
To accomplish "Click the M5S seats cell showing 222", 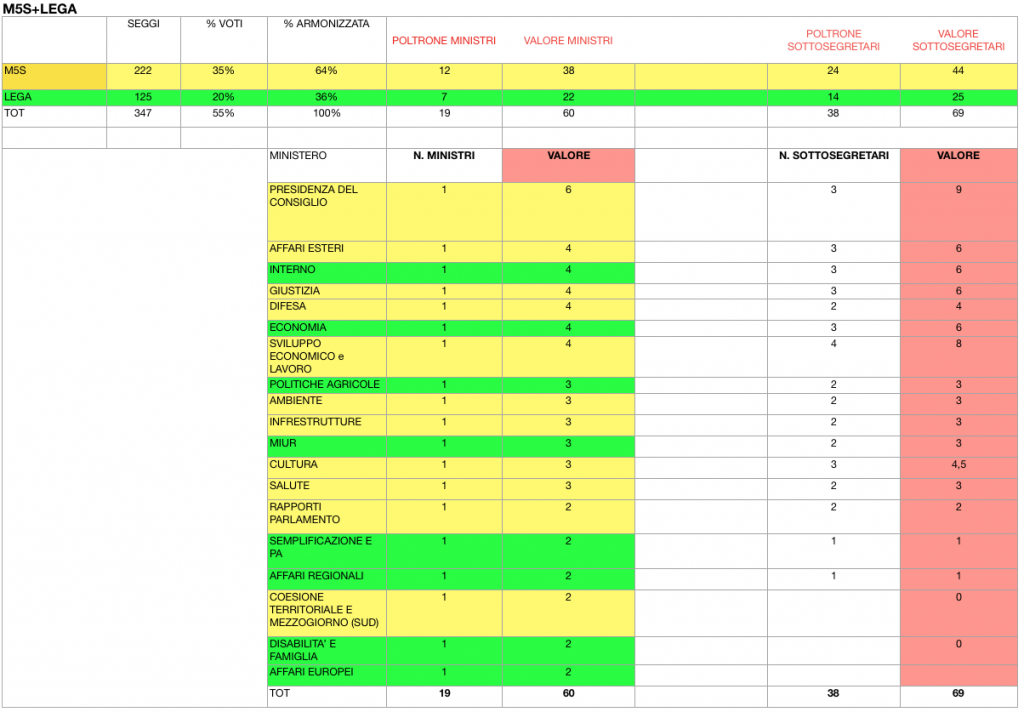I will pos(143,71).
